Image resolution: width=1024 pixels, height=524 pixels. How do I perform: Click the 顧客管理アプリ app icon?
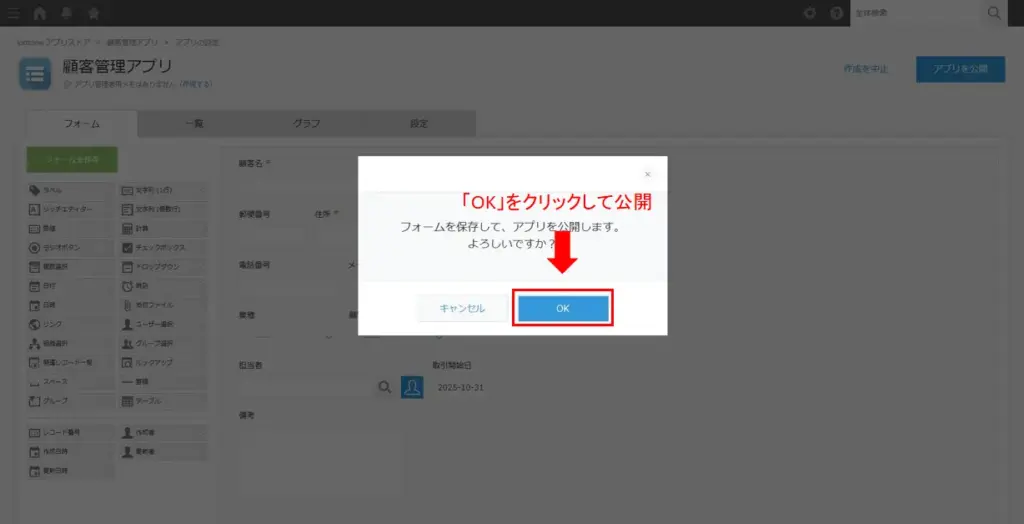point(35,73)
